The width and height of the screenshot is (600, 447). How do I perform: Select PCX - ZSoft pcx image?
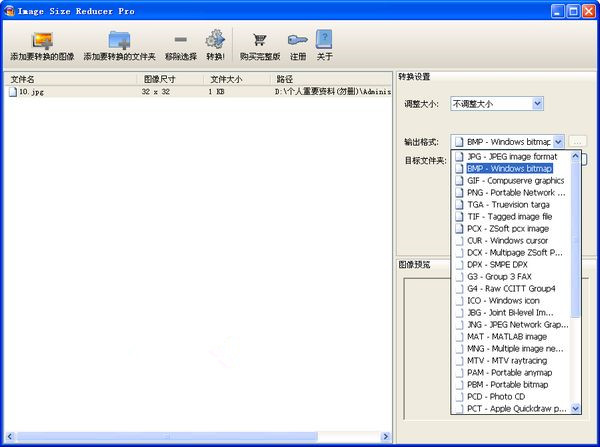pos(511,228)
